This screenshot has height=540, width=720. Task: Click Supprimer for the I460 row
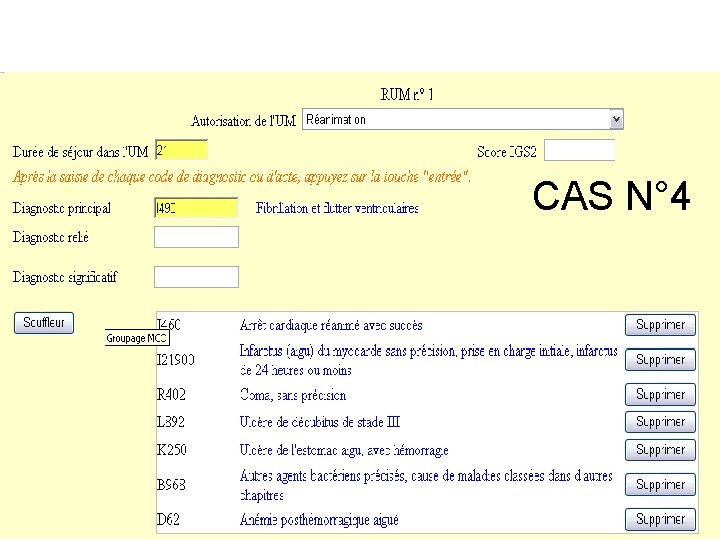(x=660, y=325)
